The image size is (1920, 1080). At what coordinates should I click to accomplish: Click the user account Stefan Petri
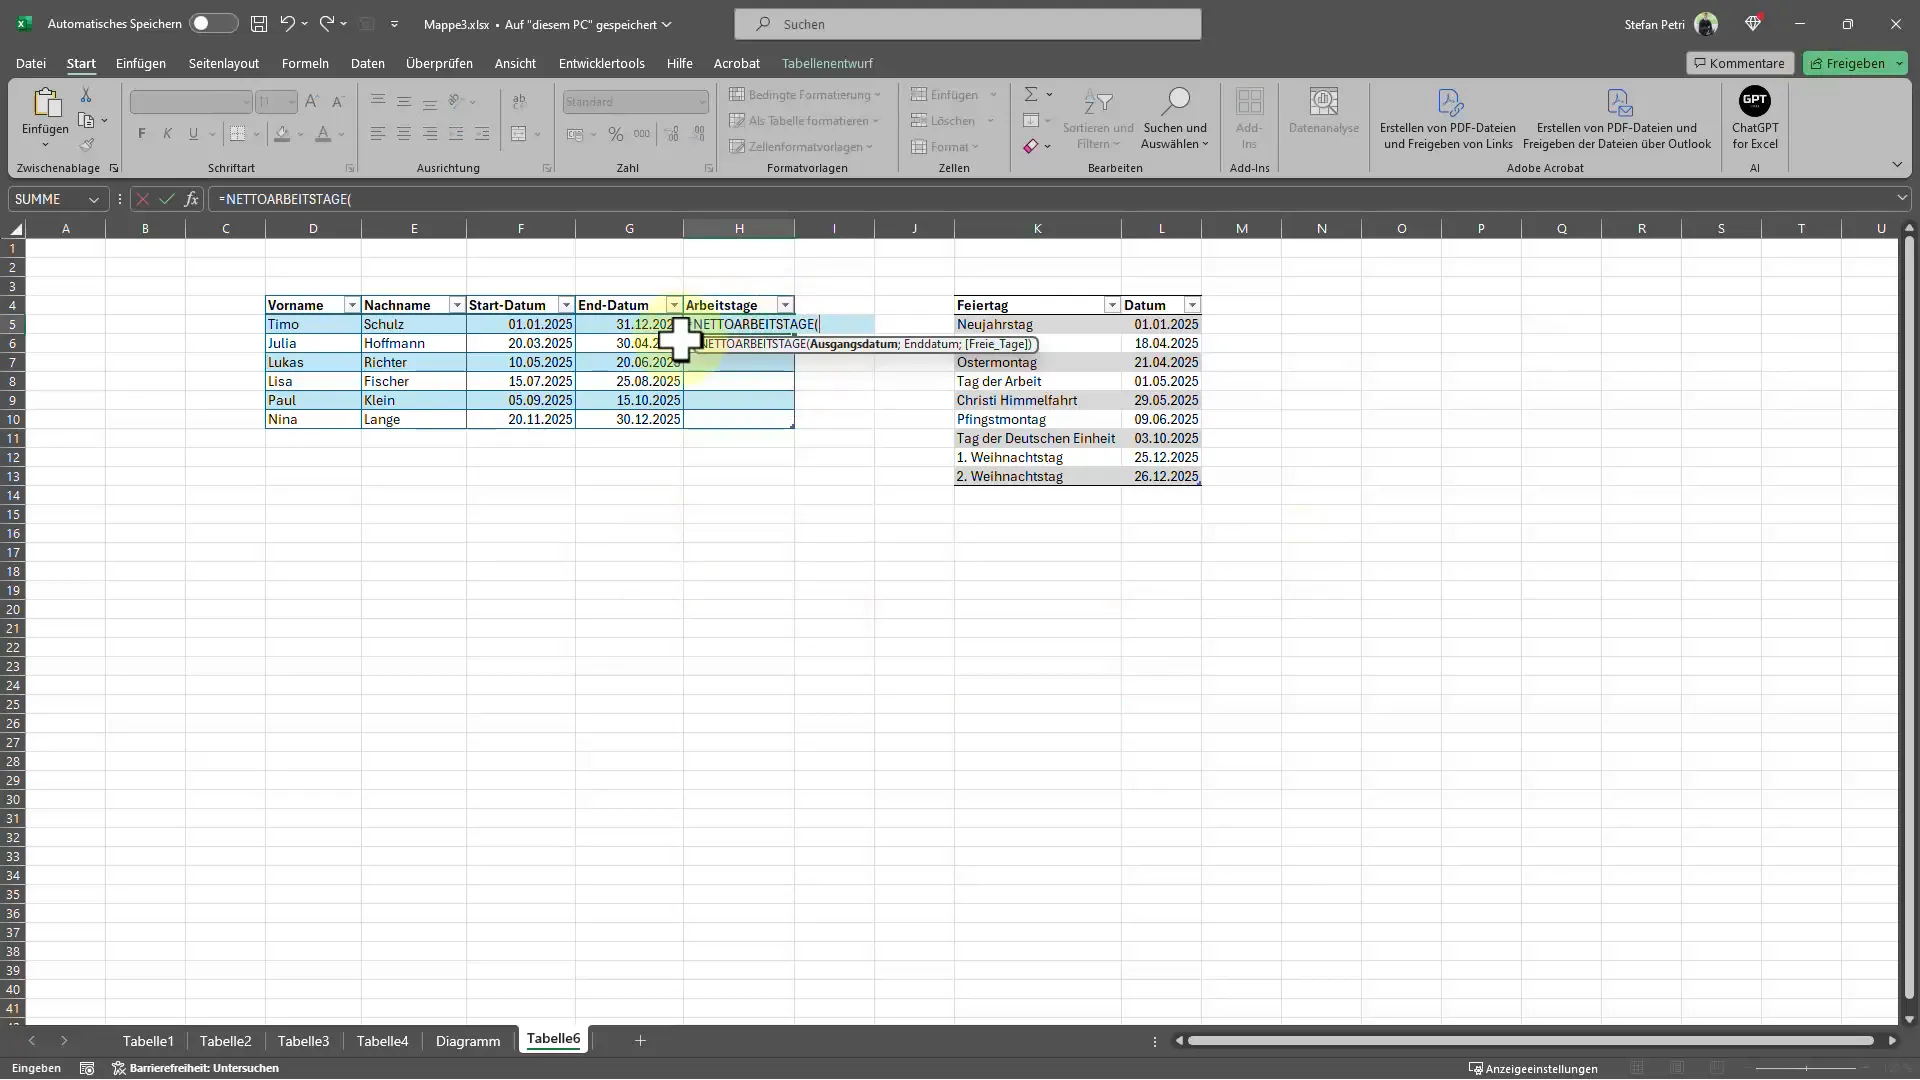[1670, 24]
